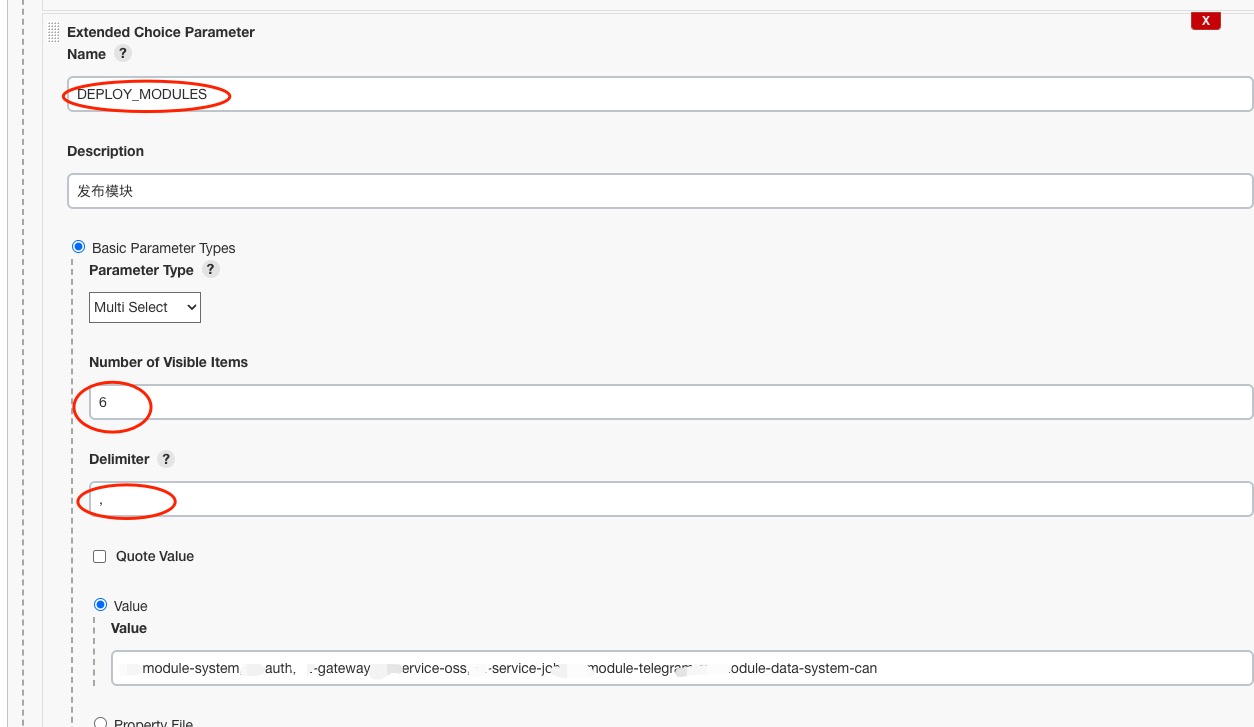Enable the Quote Value checkbox
The image size is (1254, 727).
[x=100, y=556]
